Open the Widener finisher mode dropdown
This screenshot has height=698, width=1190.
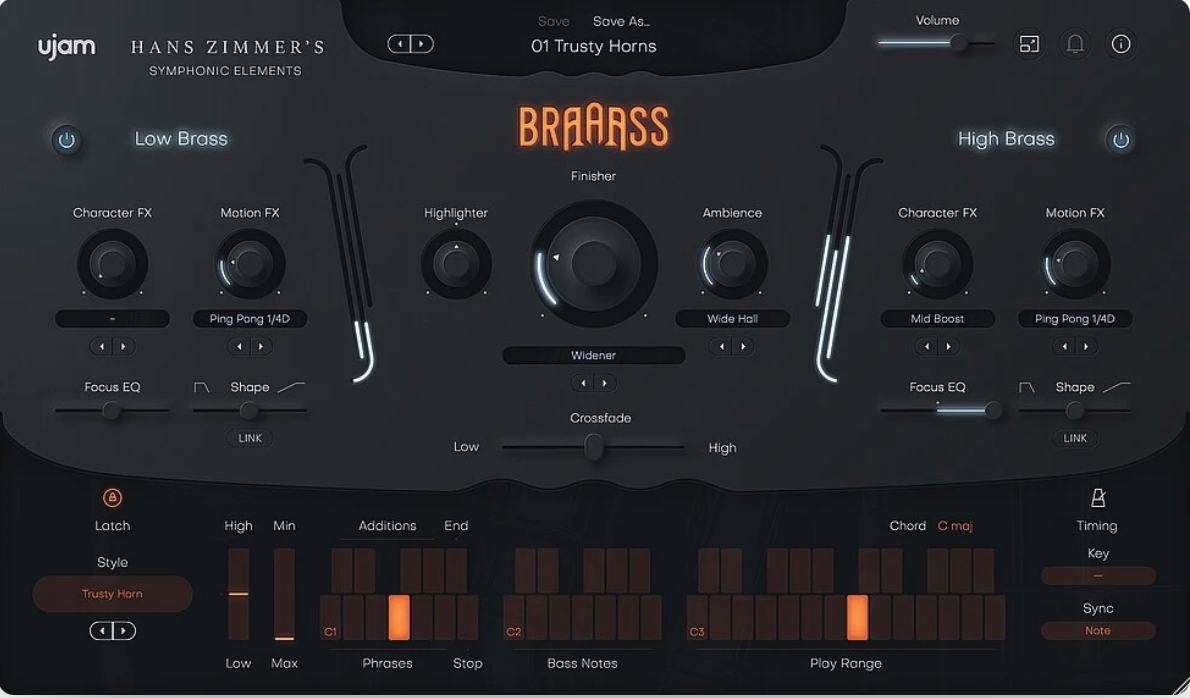click(x=593, y=355)
